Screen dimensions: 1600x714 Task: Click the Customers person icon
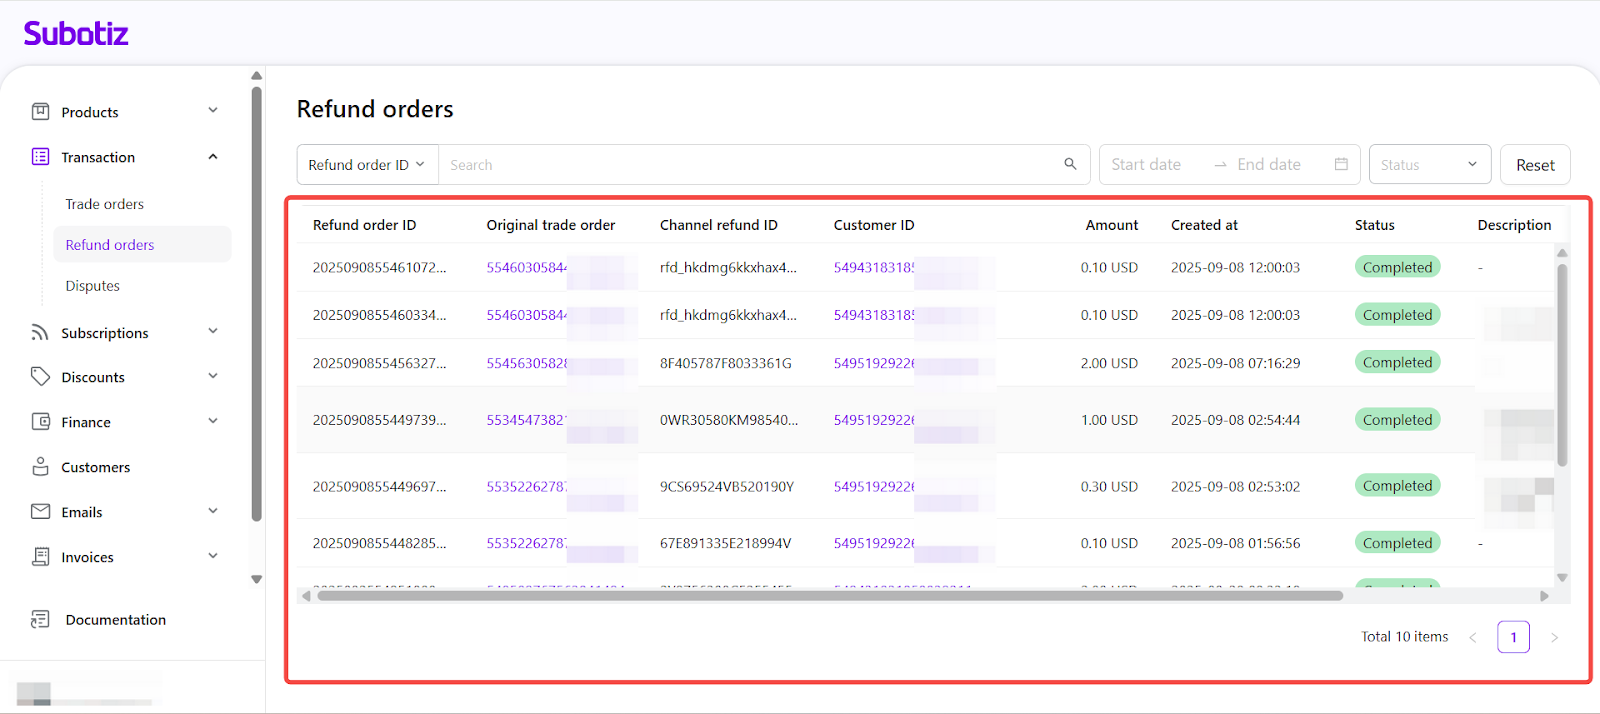pyautogui.click(x=40, y=467)
